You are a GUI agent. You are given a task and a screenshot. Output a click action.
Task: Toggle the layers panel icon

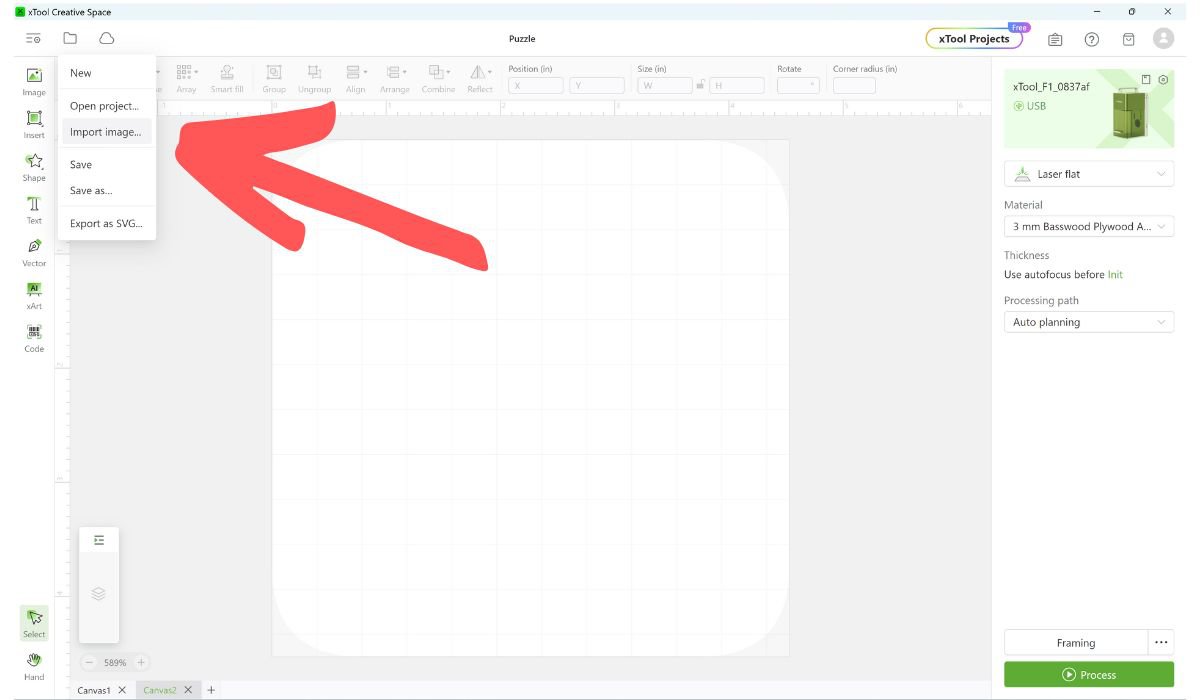pos(98,593)
